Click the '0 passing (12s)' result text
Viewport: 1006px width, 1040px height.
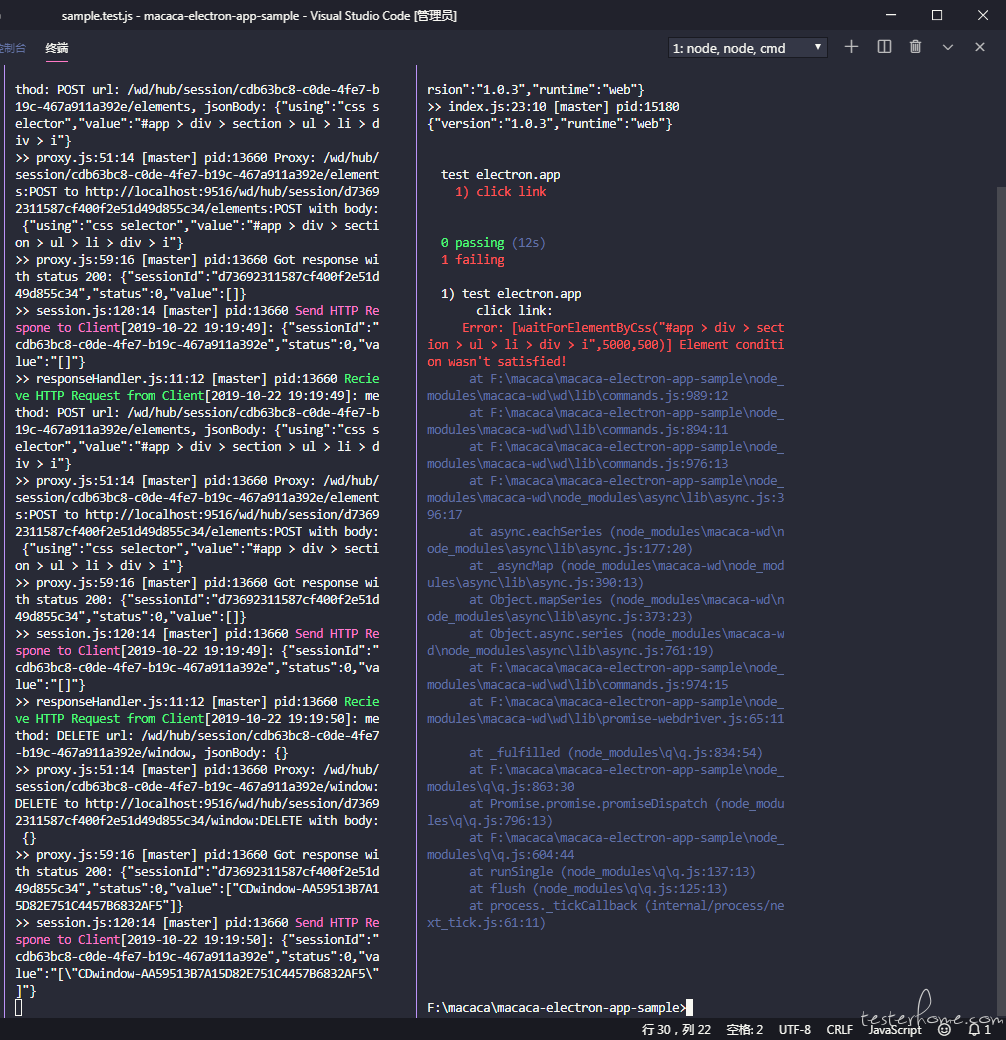pyautogui.click(x=493, y=243)
